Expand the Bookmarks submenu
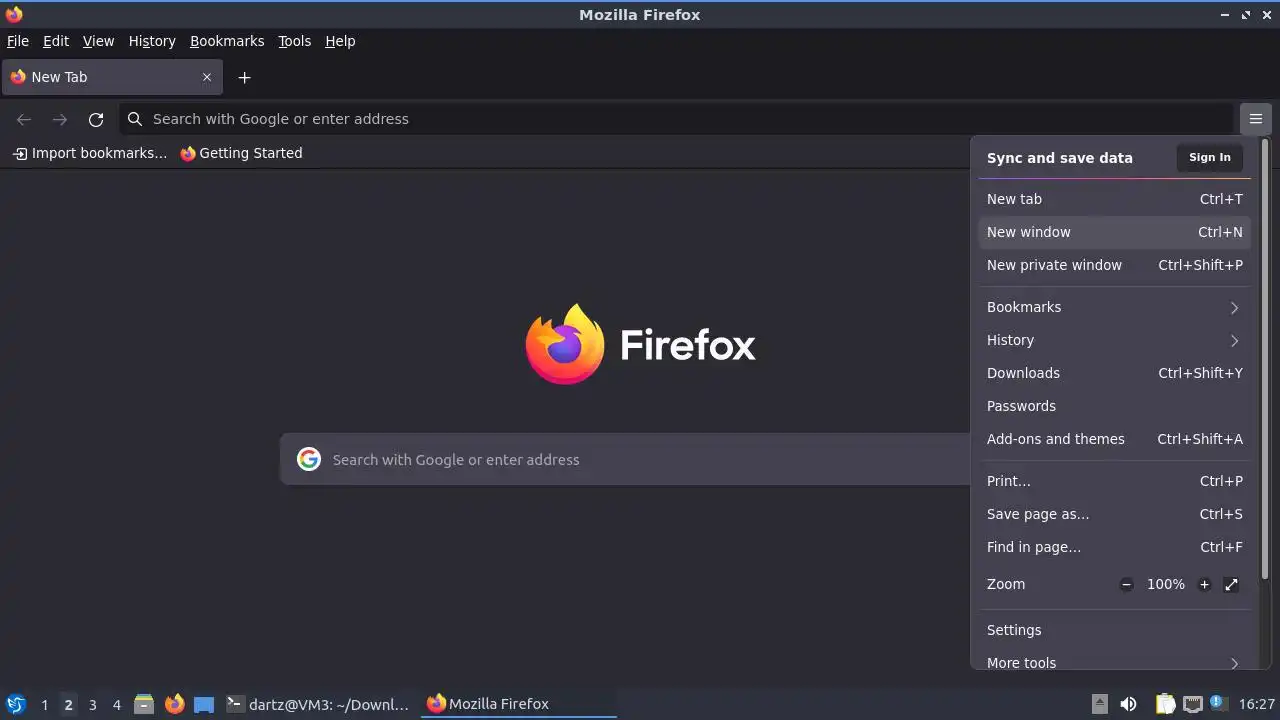 click(1114, 307)
